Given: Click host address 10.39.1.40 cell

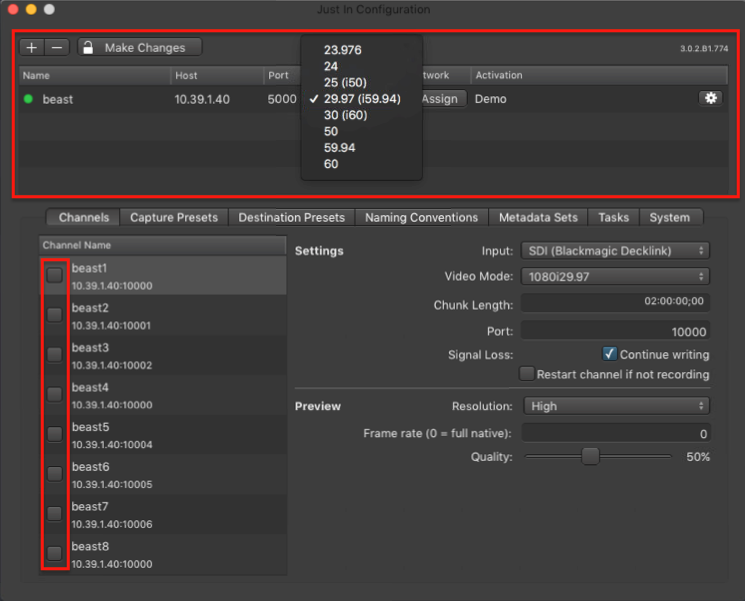Looking at the screenshot, I should coord(202,99).
